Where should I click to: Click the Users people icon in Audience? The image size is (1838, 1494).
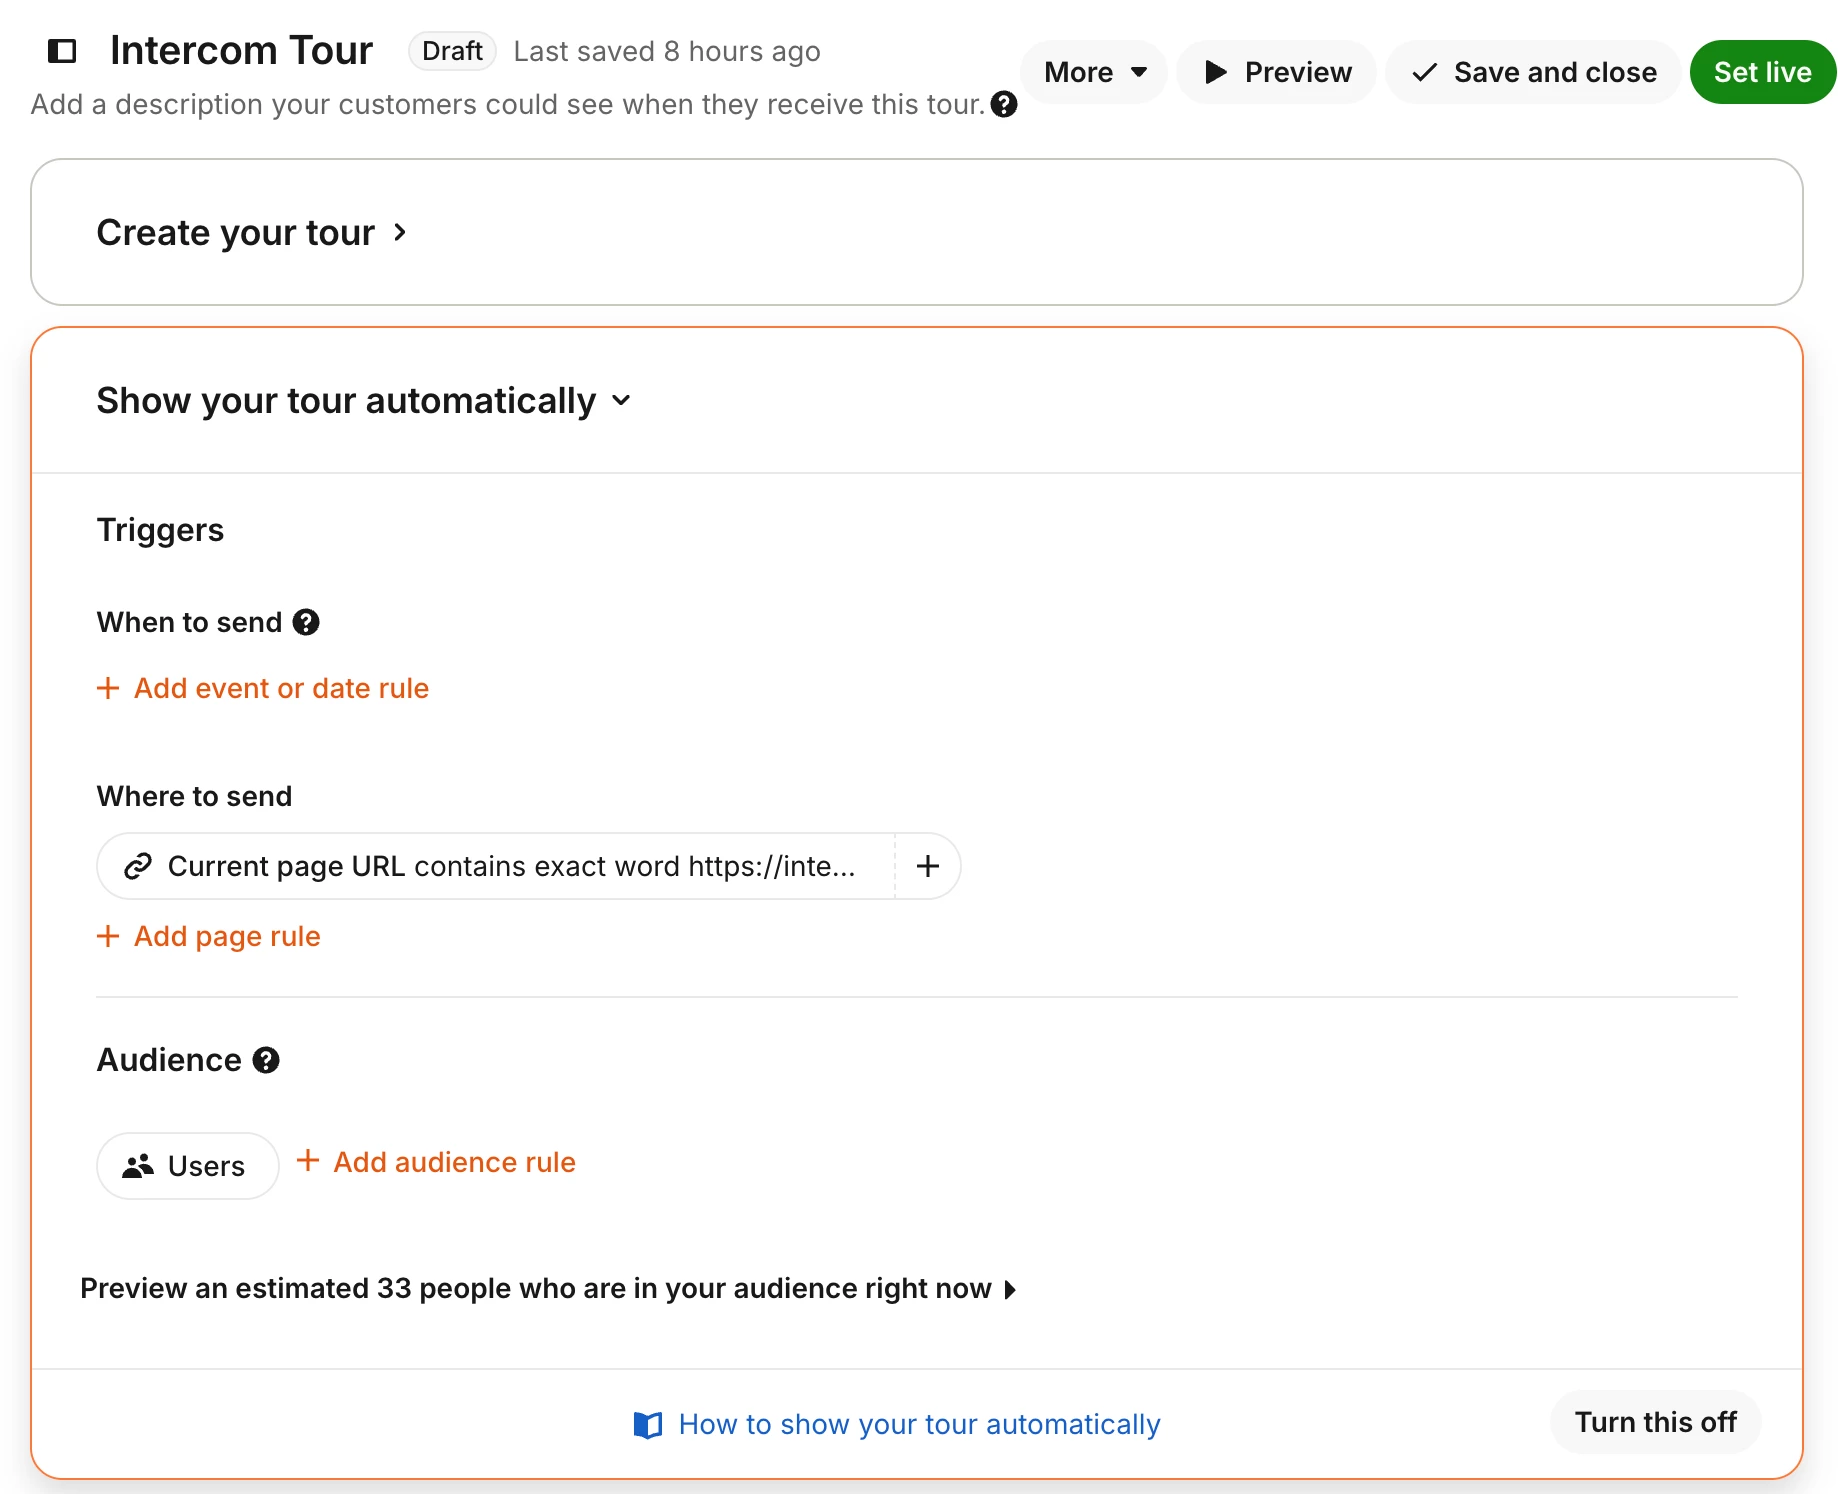coord(138,1166)
